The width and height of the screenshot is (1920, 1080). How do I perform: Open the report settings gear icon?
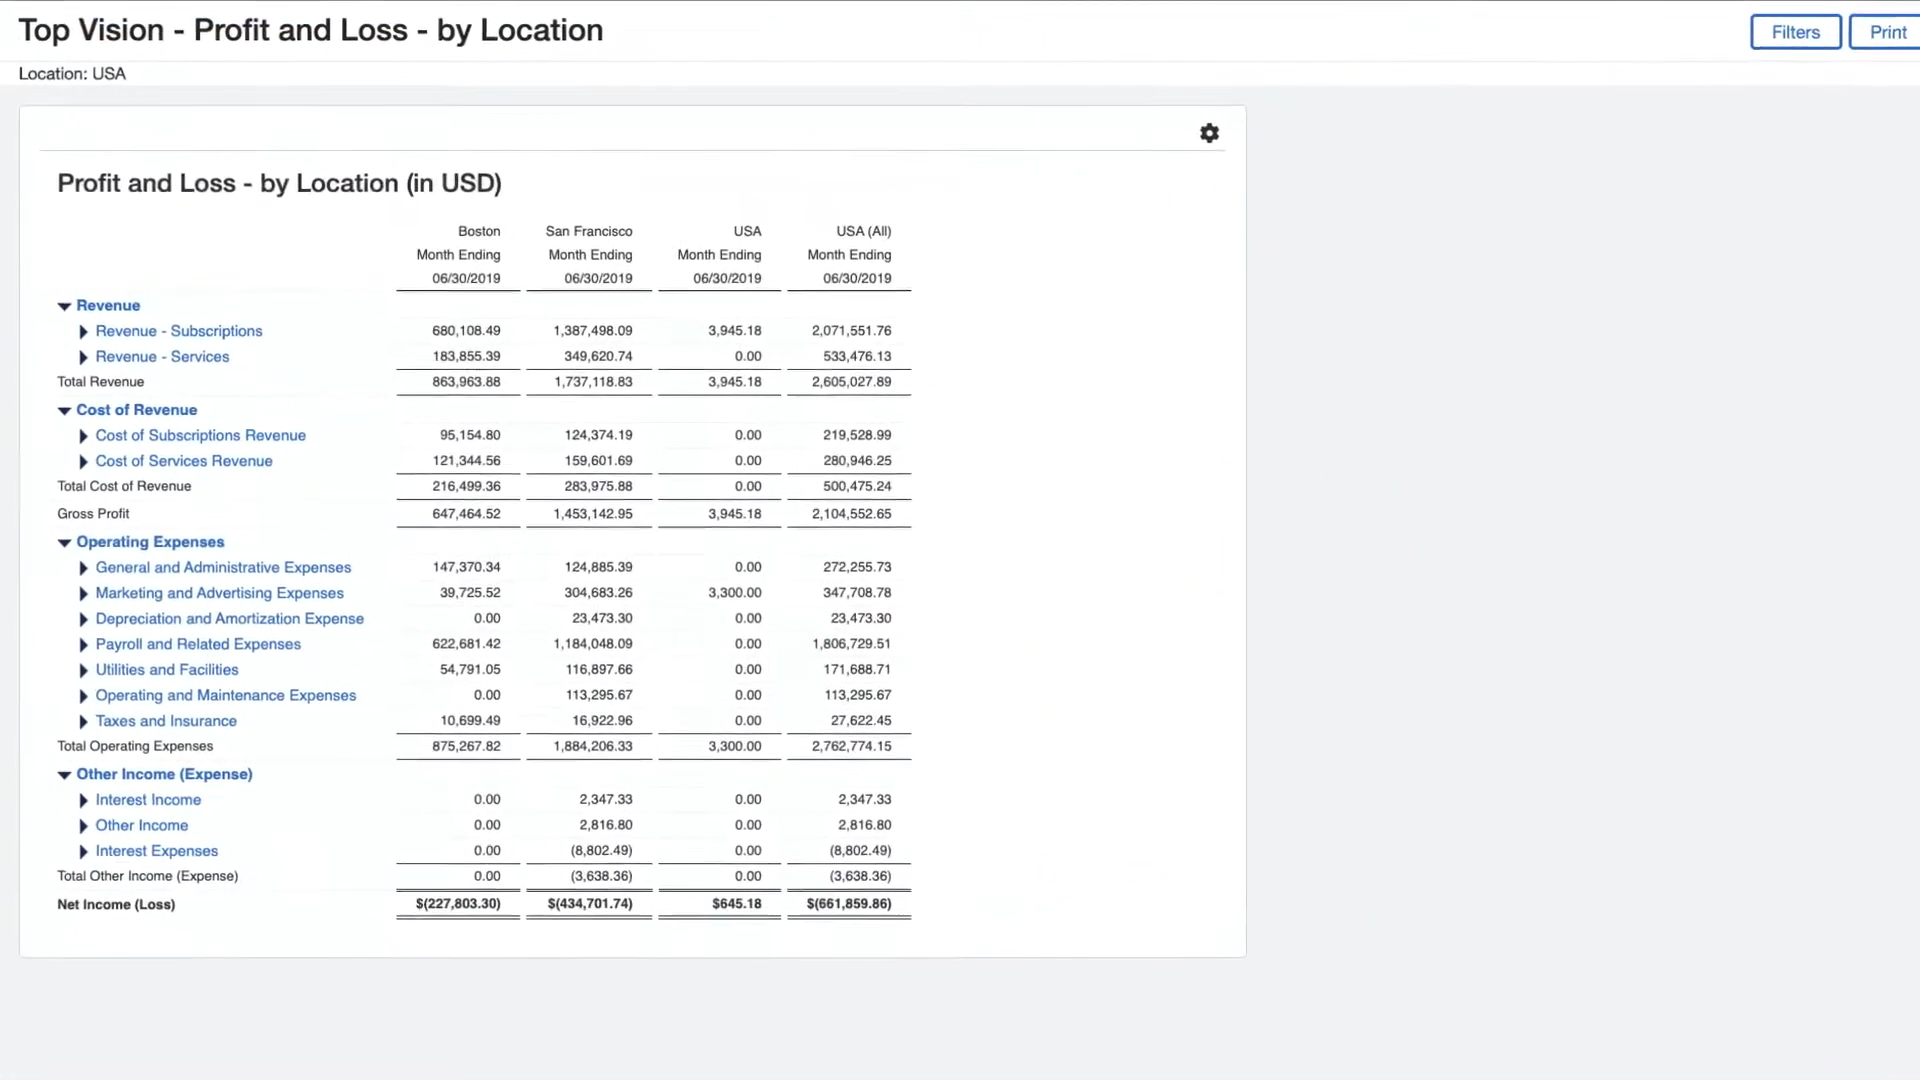1209,133
